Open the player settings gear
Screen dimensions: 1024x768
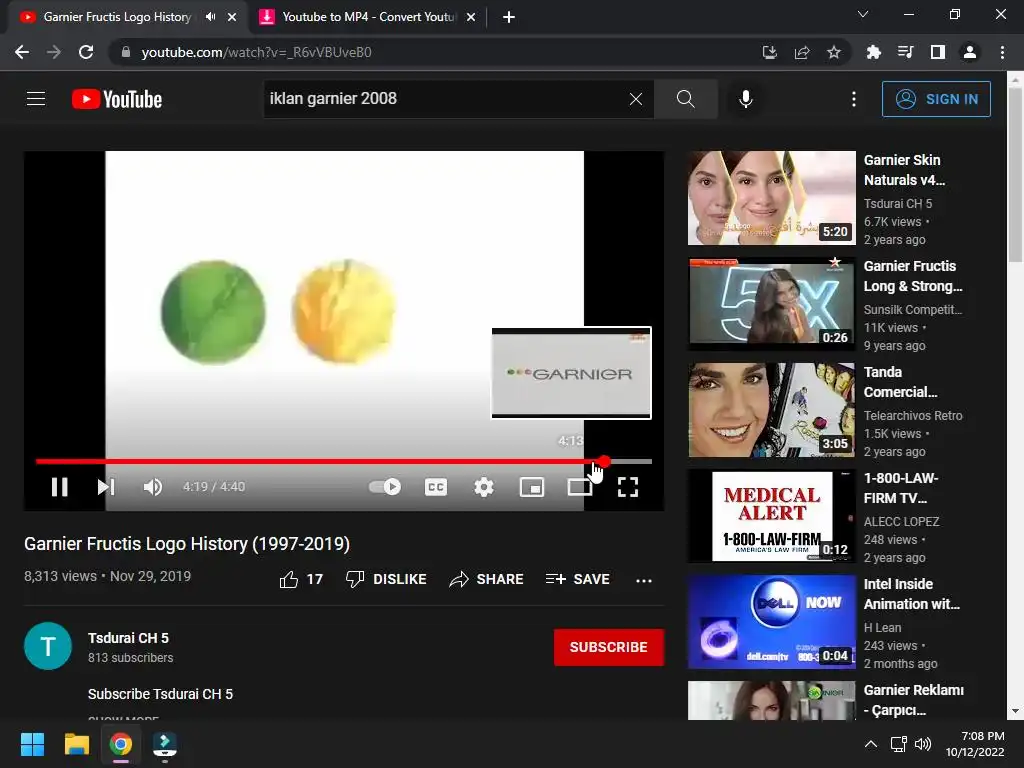tap(483, 487)
